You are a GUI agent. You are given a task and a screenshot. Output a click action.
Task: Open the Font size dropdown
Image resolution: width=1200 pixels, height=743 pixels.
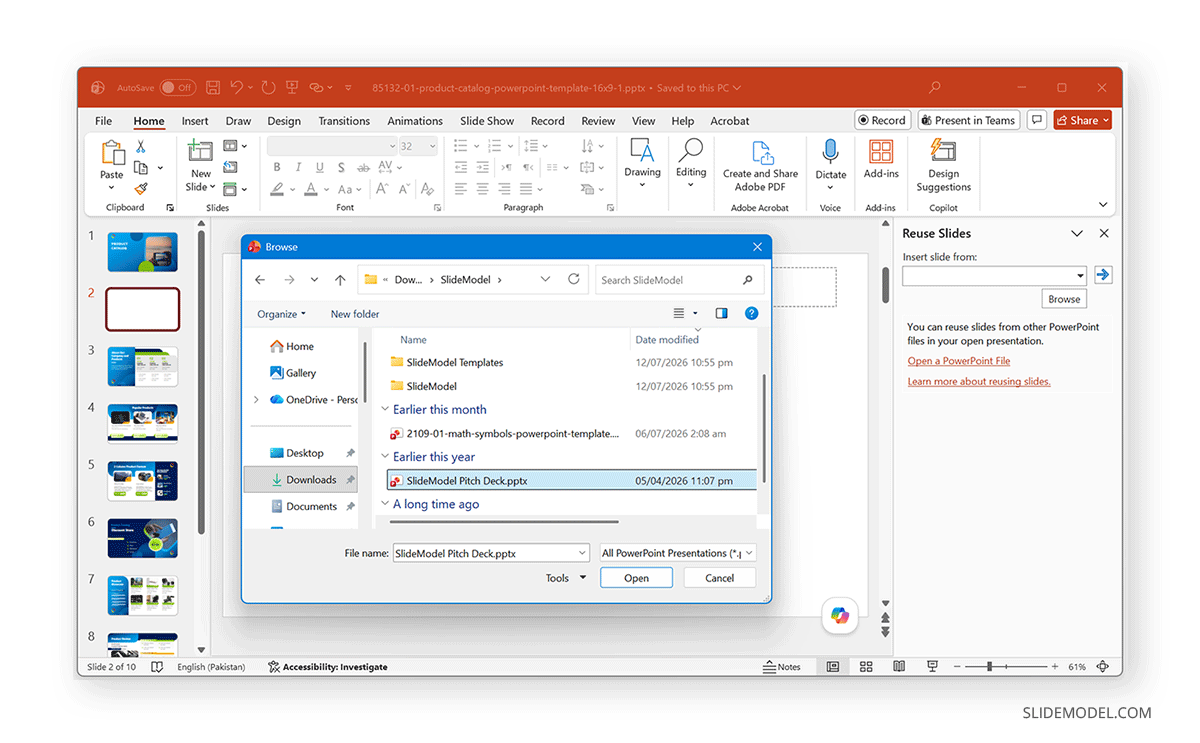pyautogui.click(x=432, y=146)
